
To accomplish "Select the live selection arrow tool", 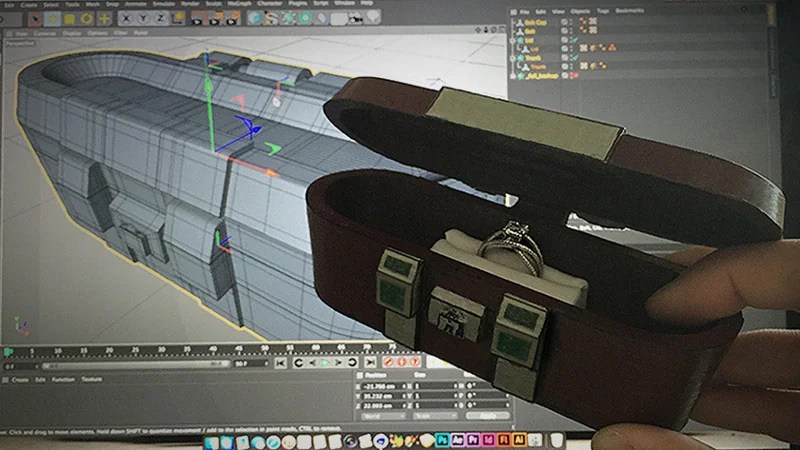I will click(35, 19).
